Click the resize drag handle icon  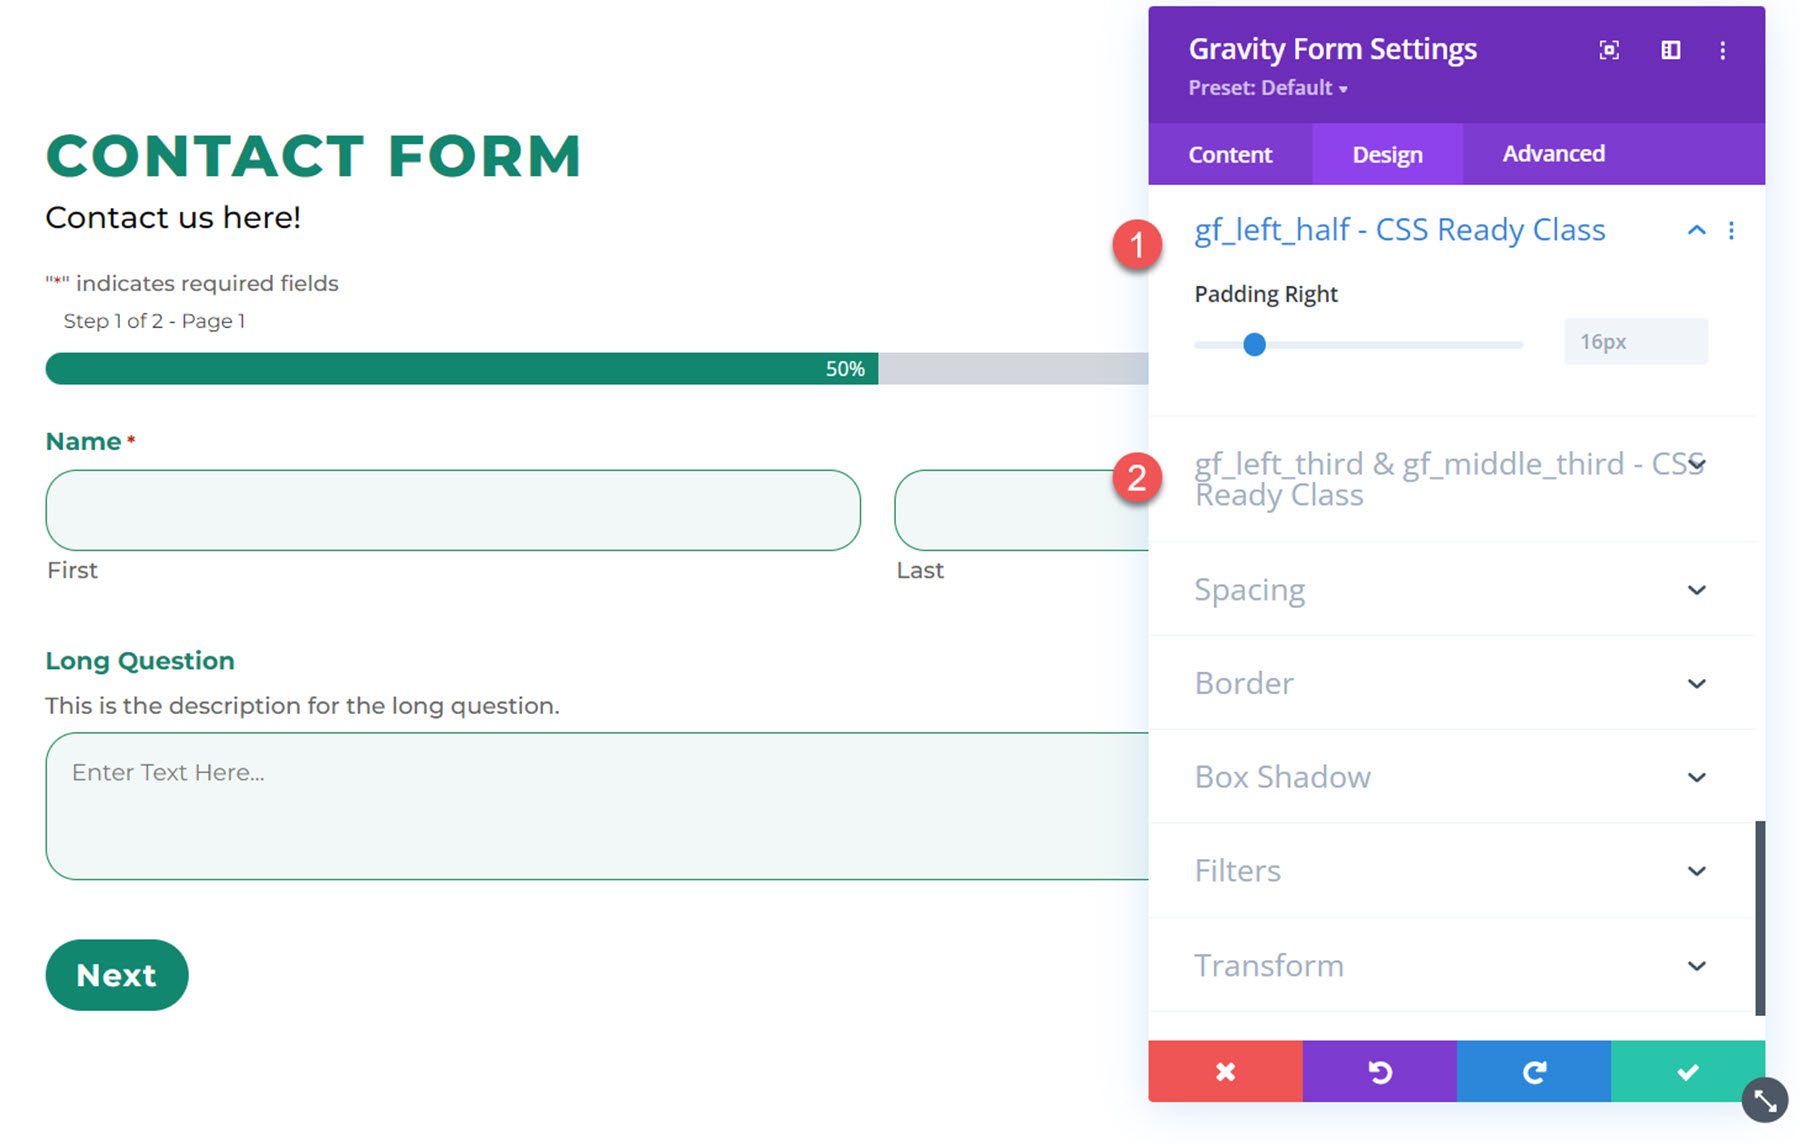1765,1101
